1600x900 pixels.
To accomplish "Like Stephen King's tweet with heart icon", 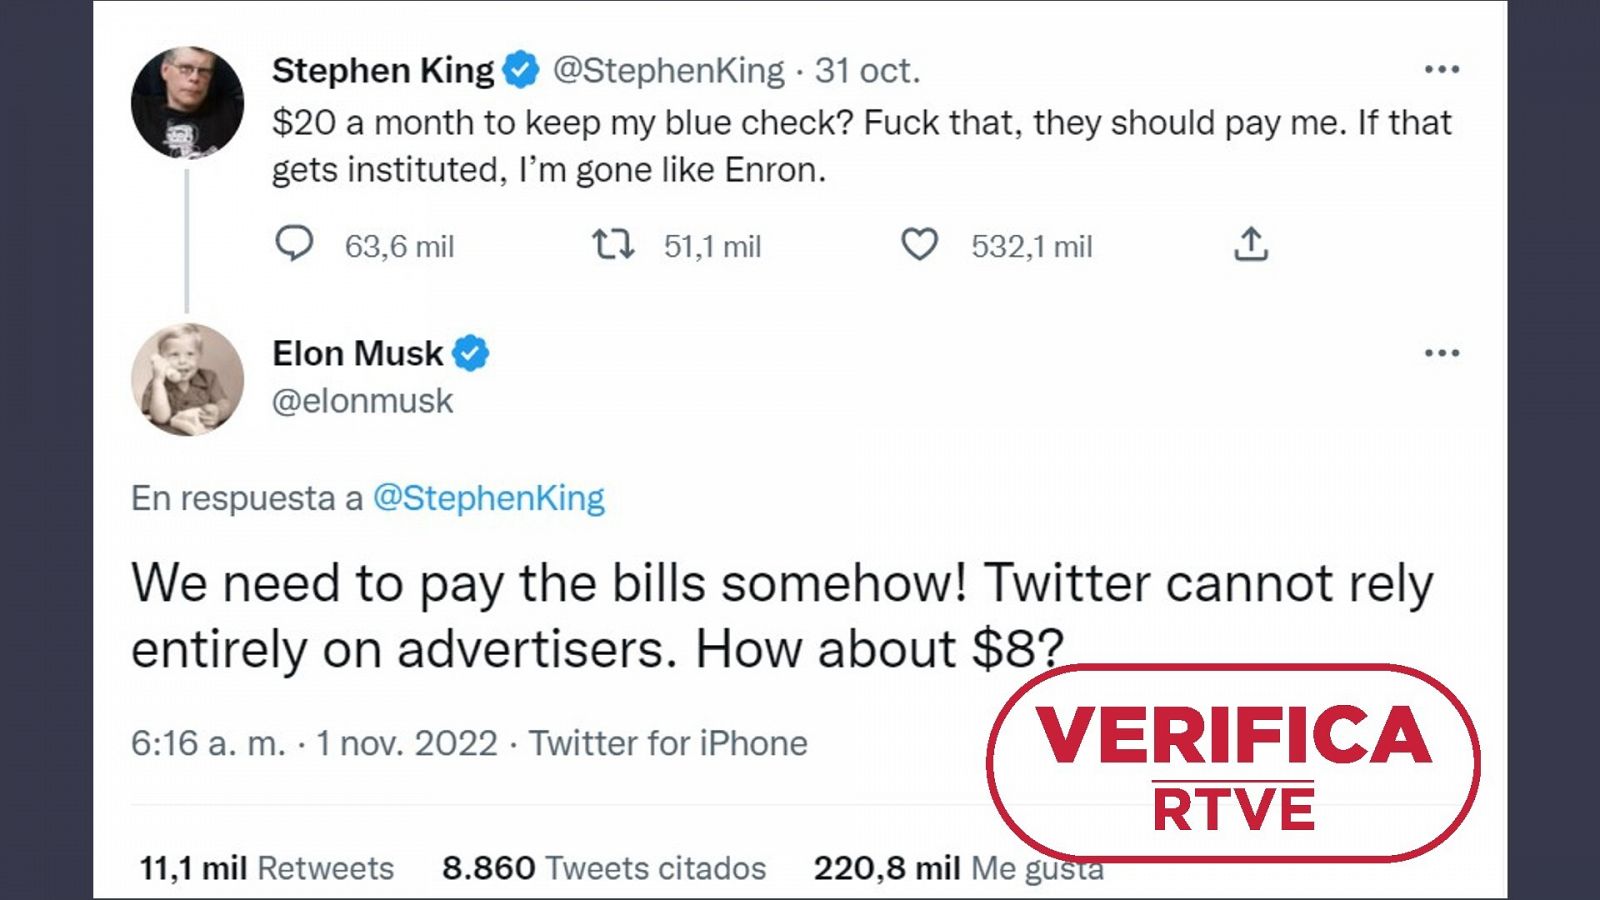I will click(919, 244).
